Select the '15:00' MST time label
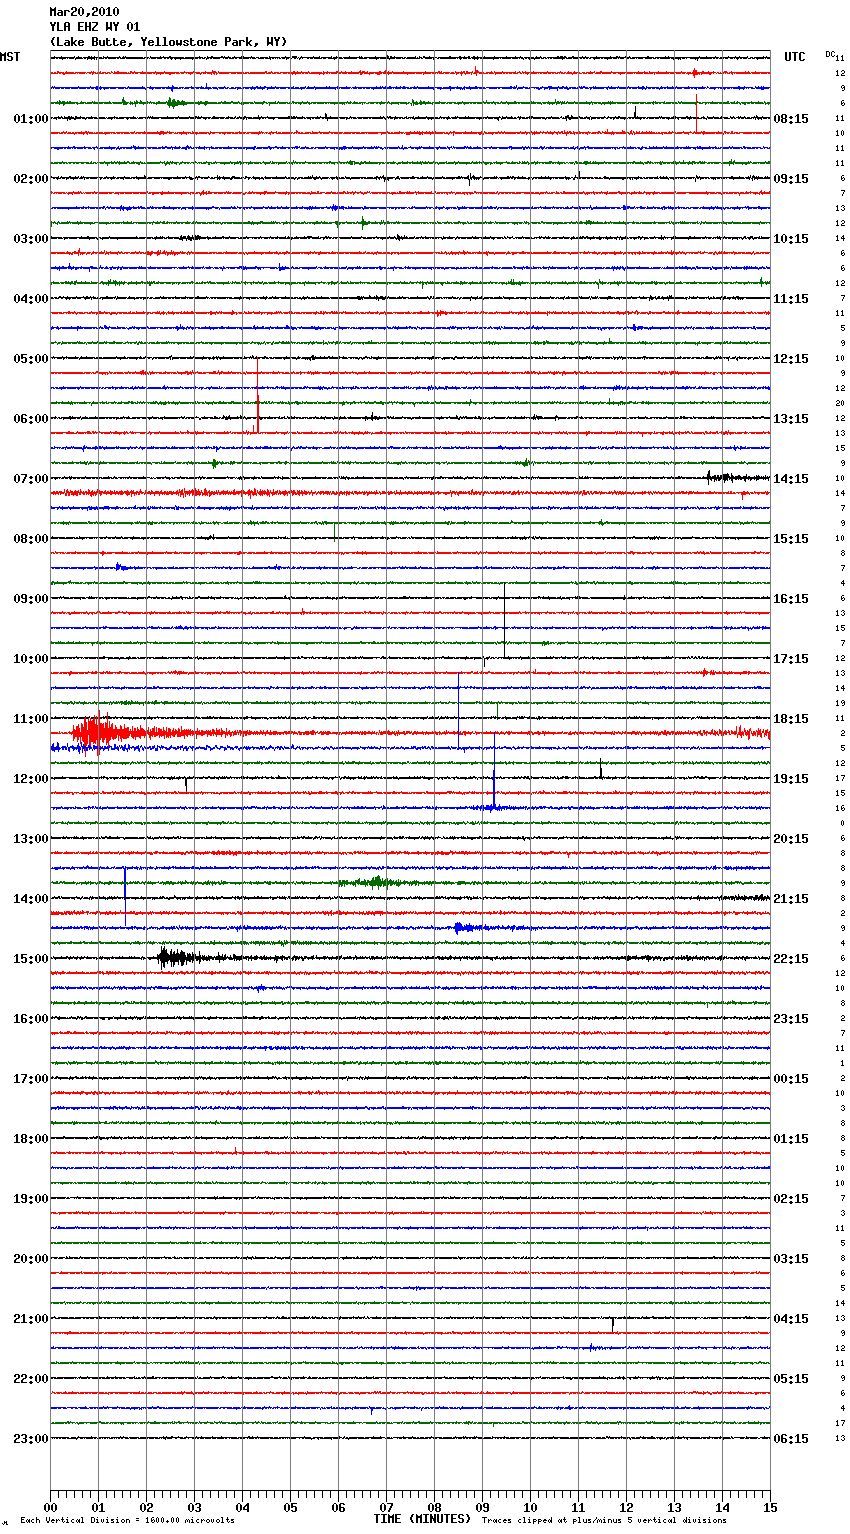Screen dimensions: 850x1534 (x=31, y=959)
